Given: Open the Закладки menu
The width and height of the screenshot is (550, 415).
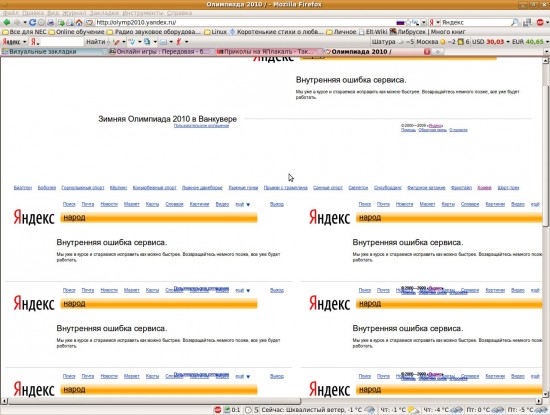Looking at the screenshot, I should (104, 13).
